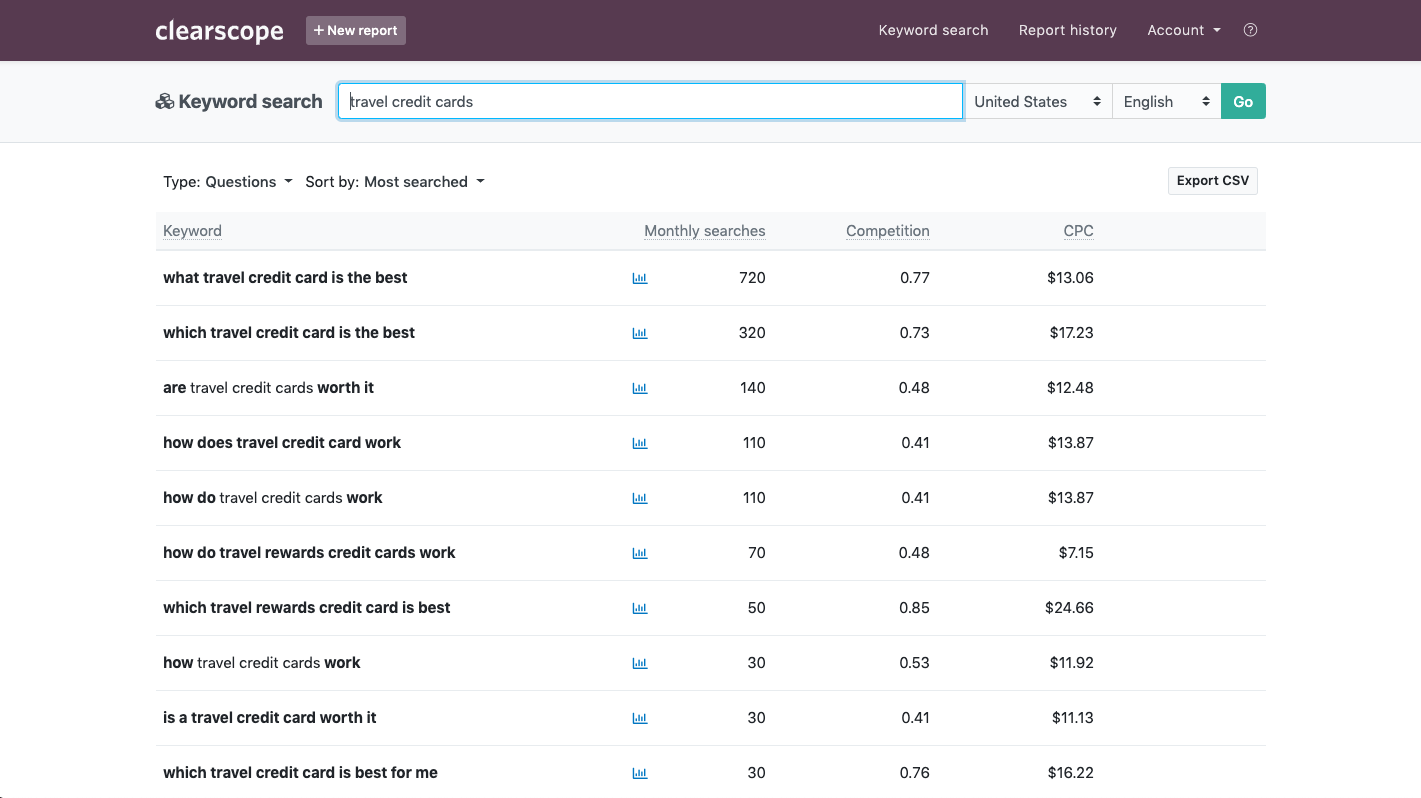
Task: Click the 0.73 competition value
Action: coord(914,333)
